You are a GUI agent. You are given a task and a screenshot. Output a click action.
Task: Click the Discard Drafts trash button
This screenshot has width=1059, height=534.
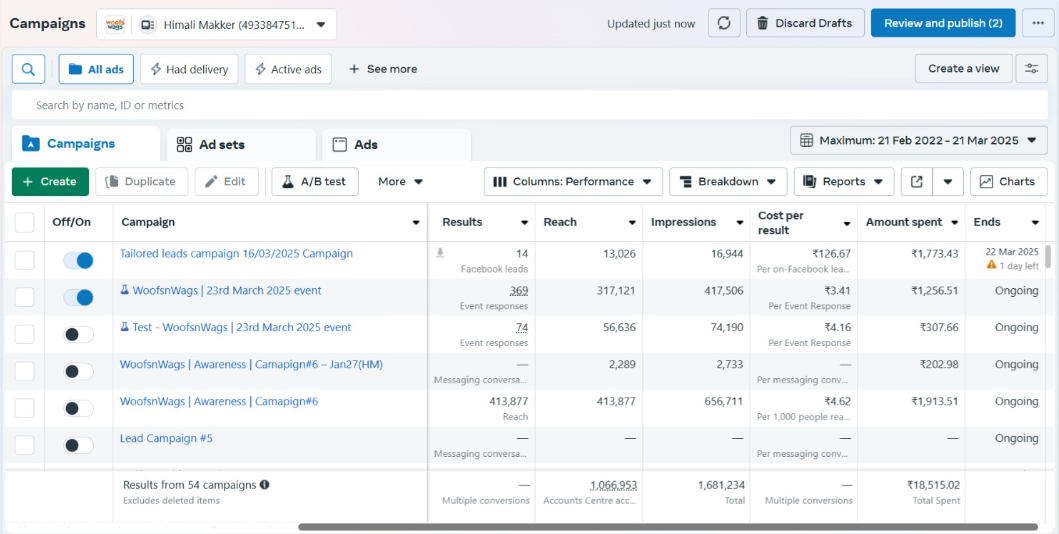(x=805, y=23)
